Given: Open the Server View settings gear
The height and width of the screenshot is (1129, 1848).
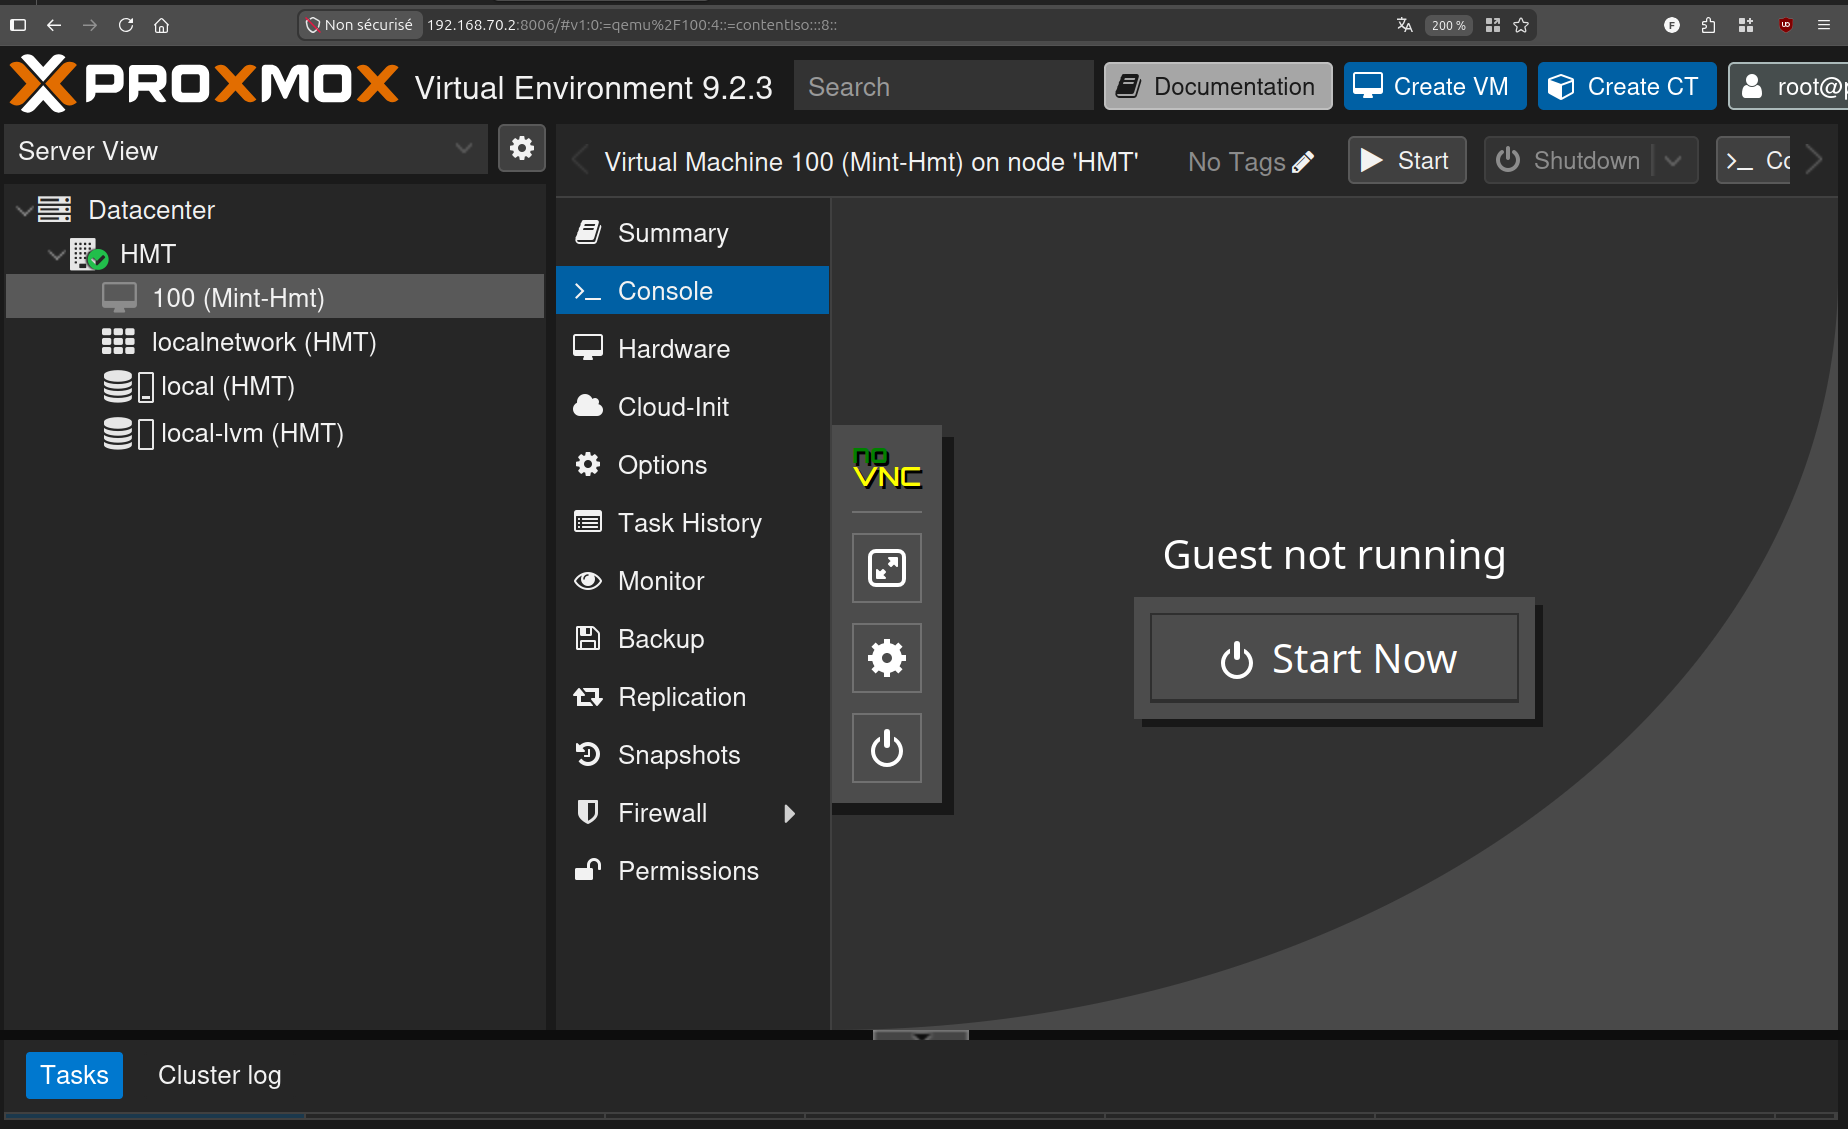Looking at the screenshot, I should (521, 149).
